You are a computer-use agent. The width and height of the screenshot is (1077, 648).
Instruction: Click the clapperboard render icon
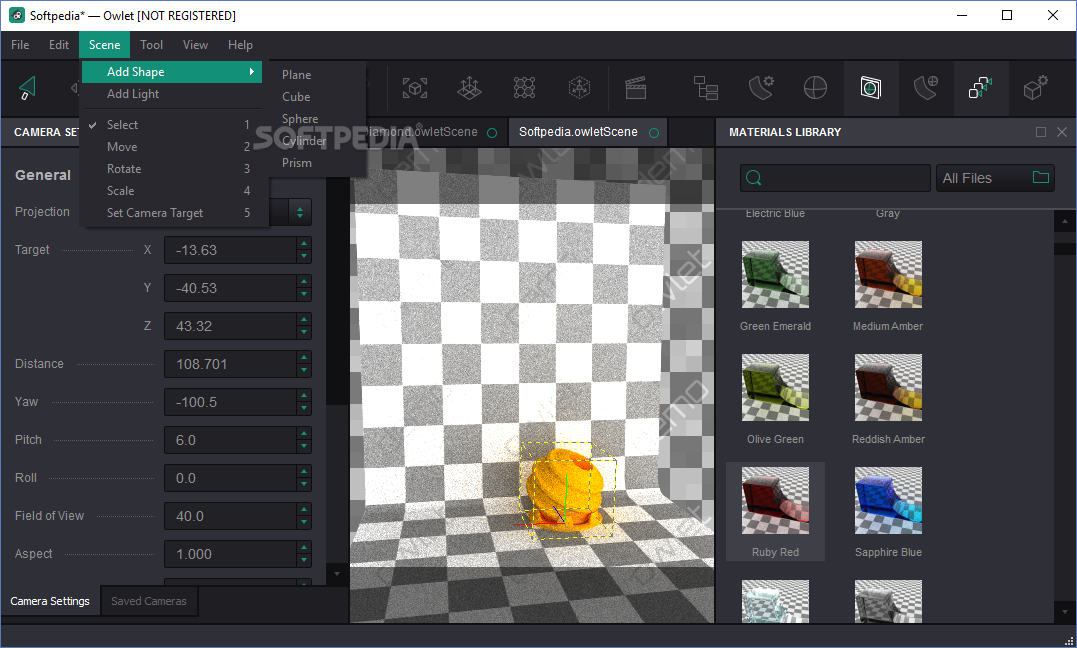635,88
